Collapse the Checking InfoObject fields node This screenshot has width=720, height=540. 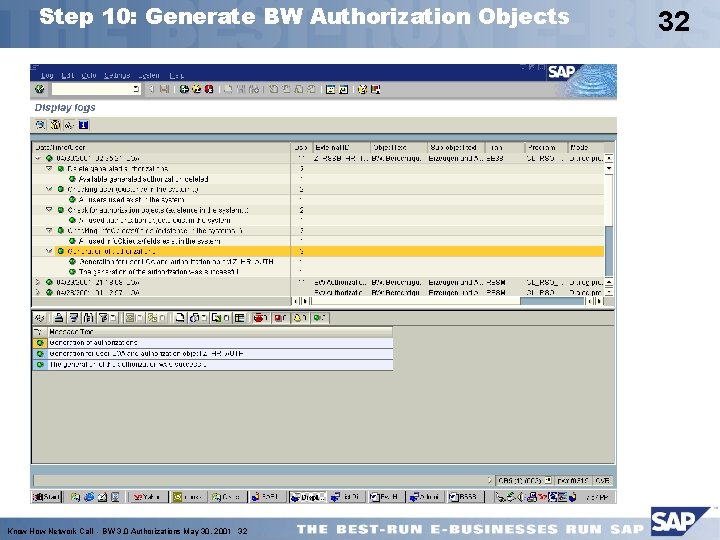[x=49, y=231]
